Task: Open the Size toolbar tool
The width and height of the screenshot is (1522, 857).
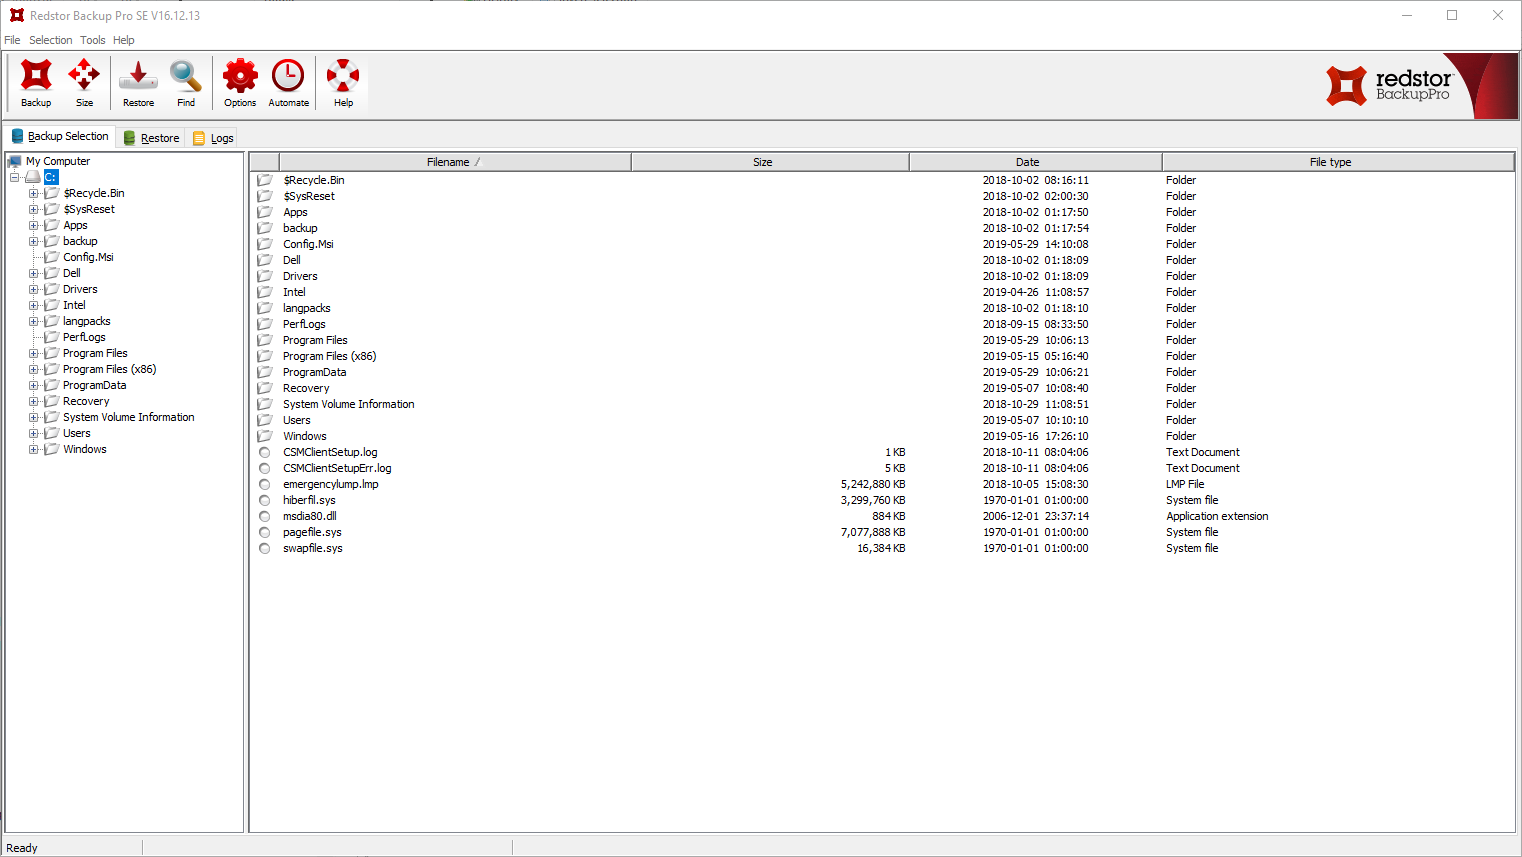Action: pyautogui.click(x=84, y=83)
